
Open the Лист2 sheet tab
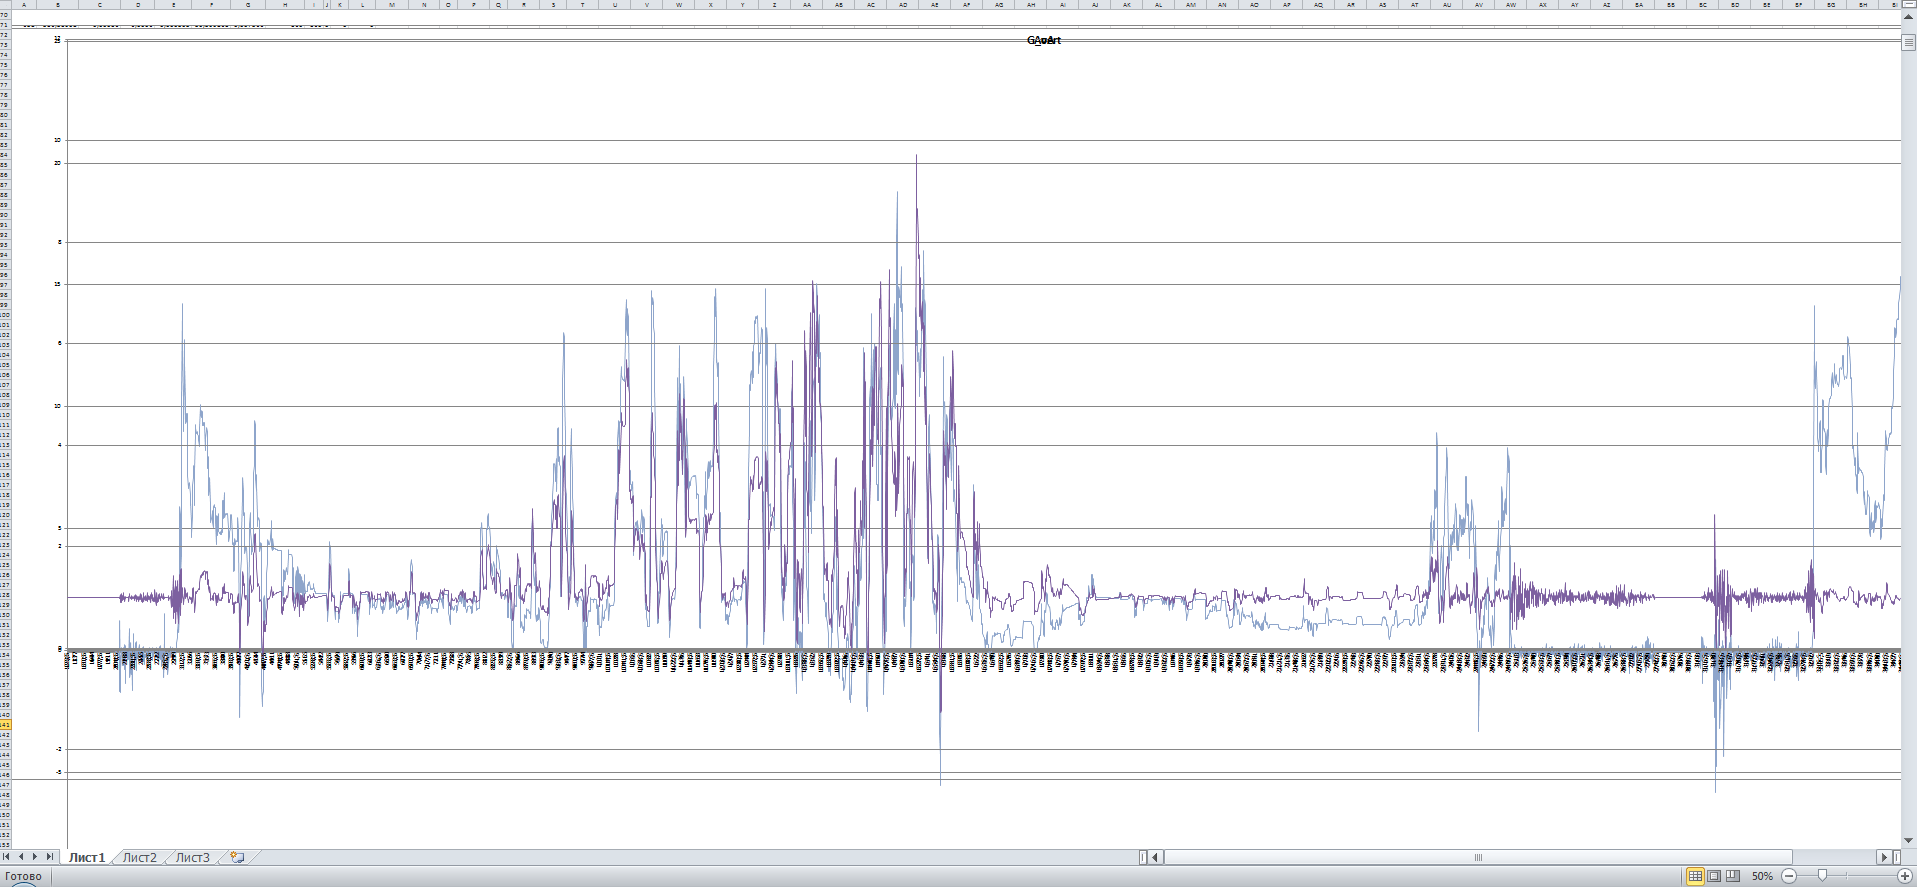coord(140,858)
